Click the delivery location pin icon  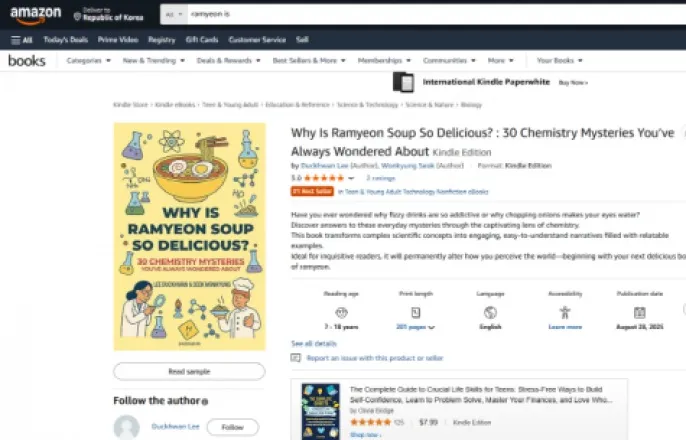[x=77, y=17]
